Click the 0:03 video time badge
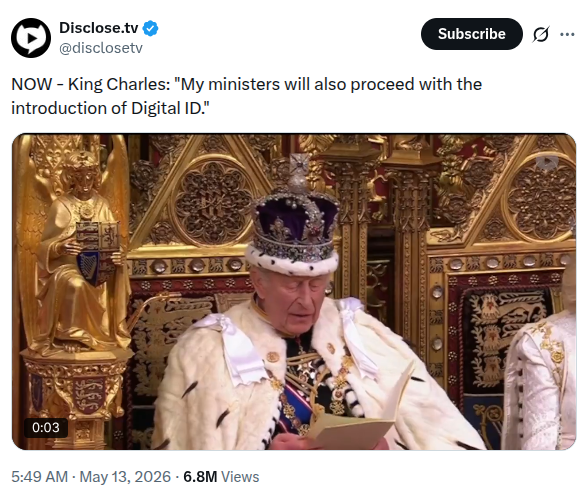Viewport: 588px width, 500px height. point(46,428)
